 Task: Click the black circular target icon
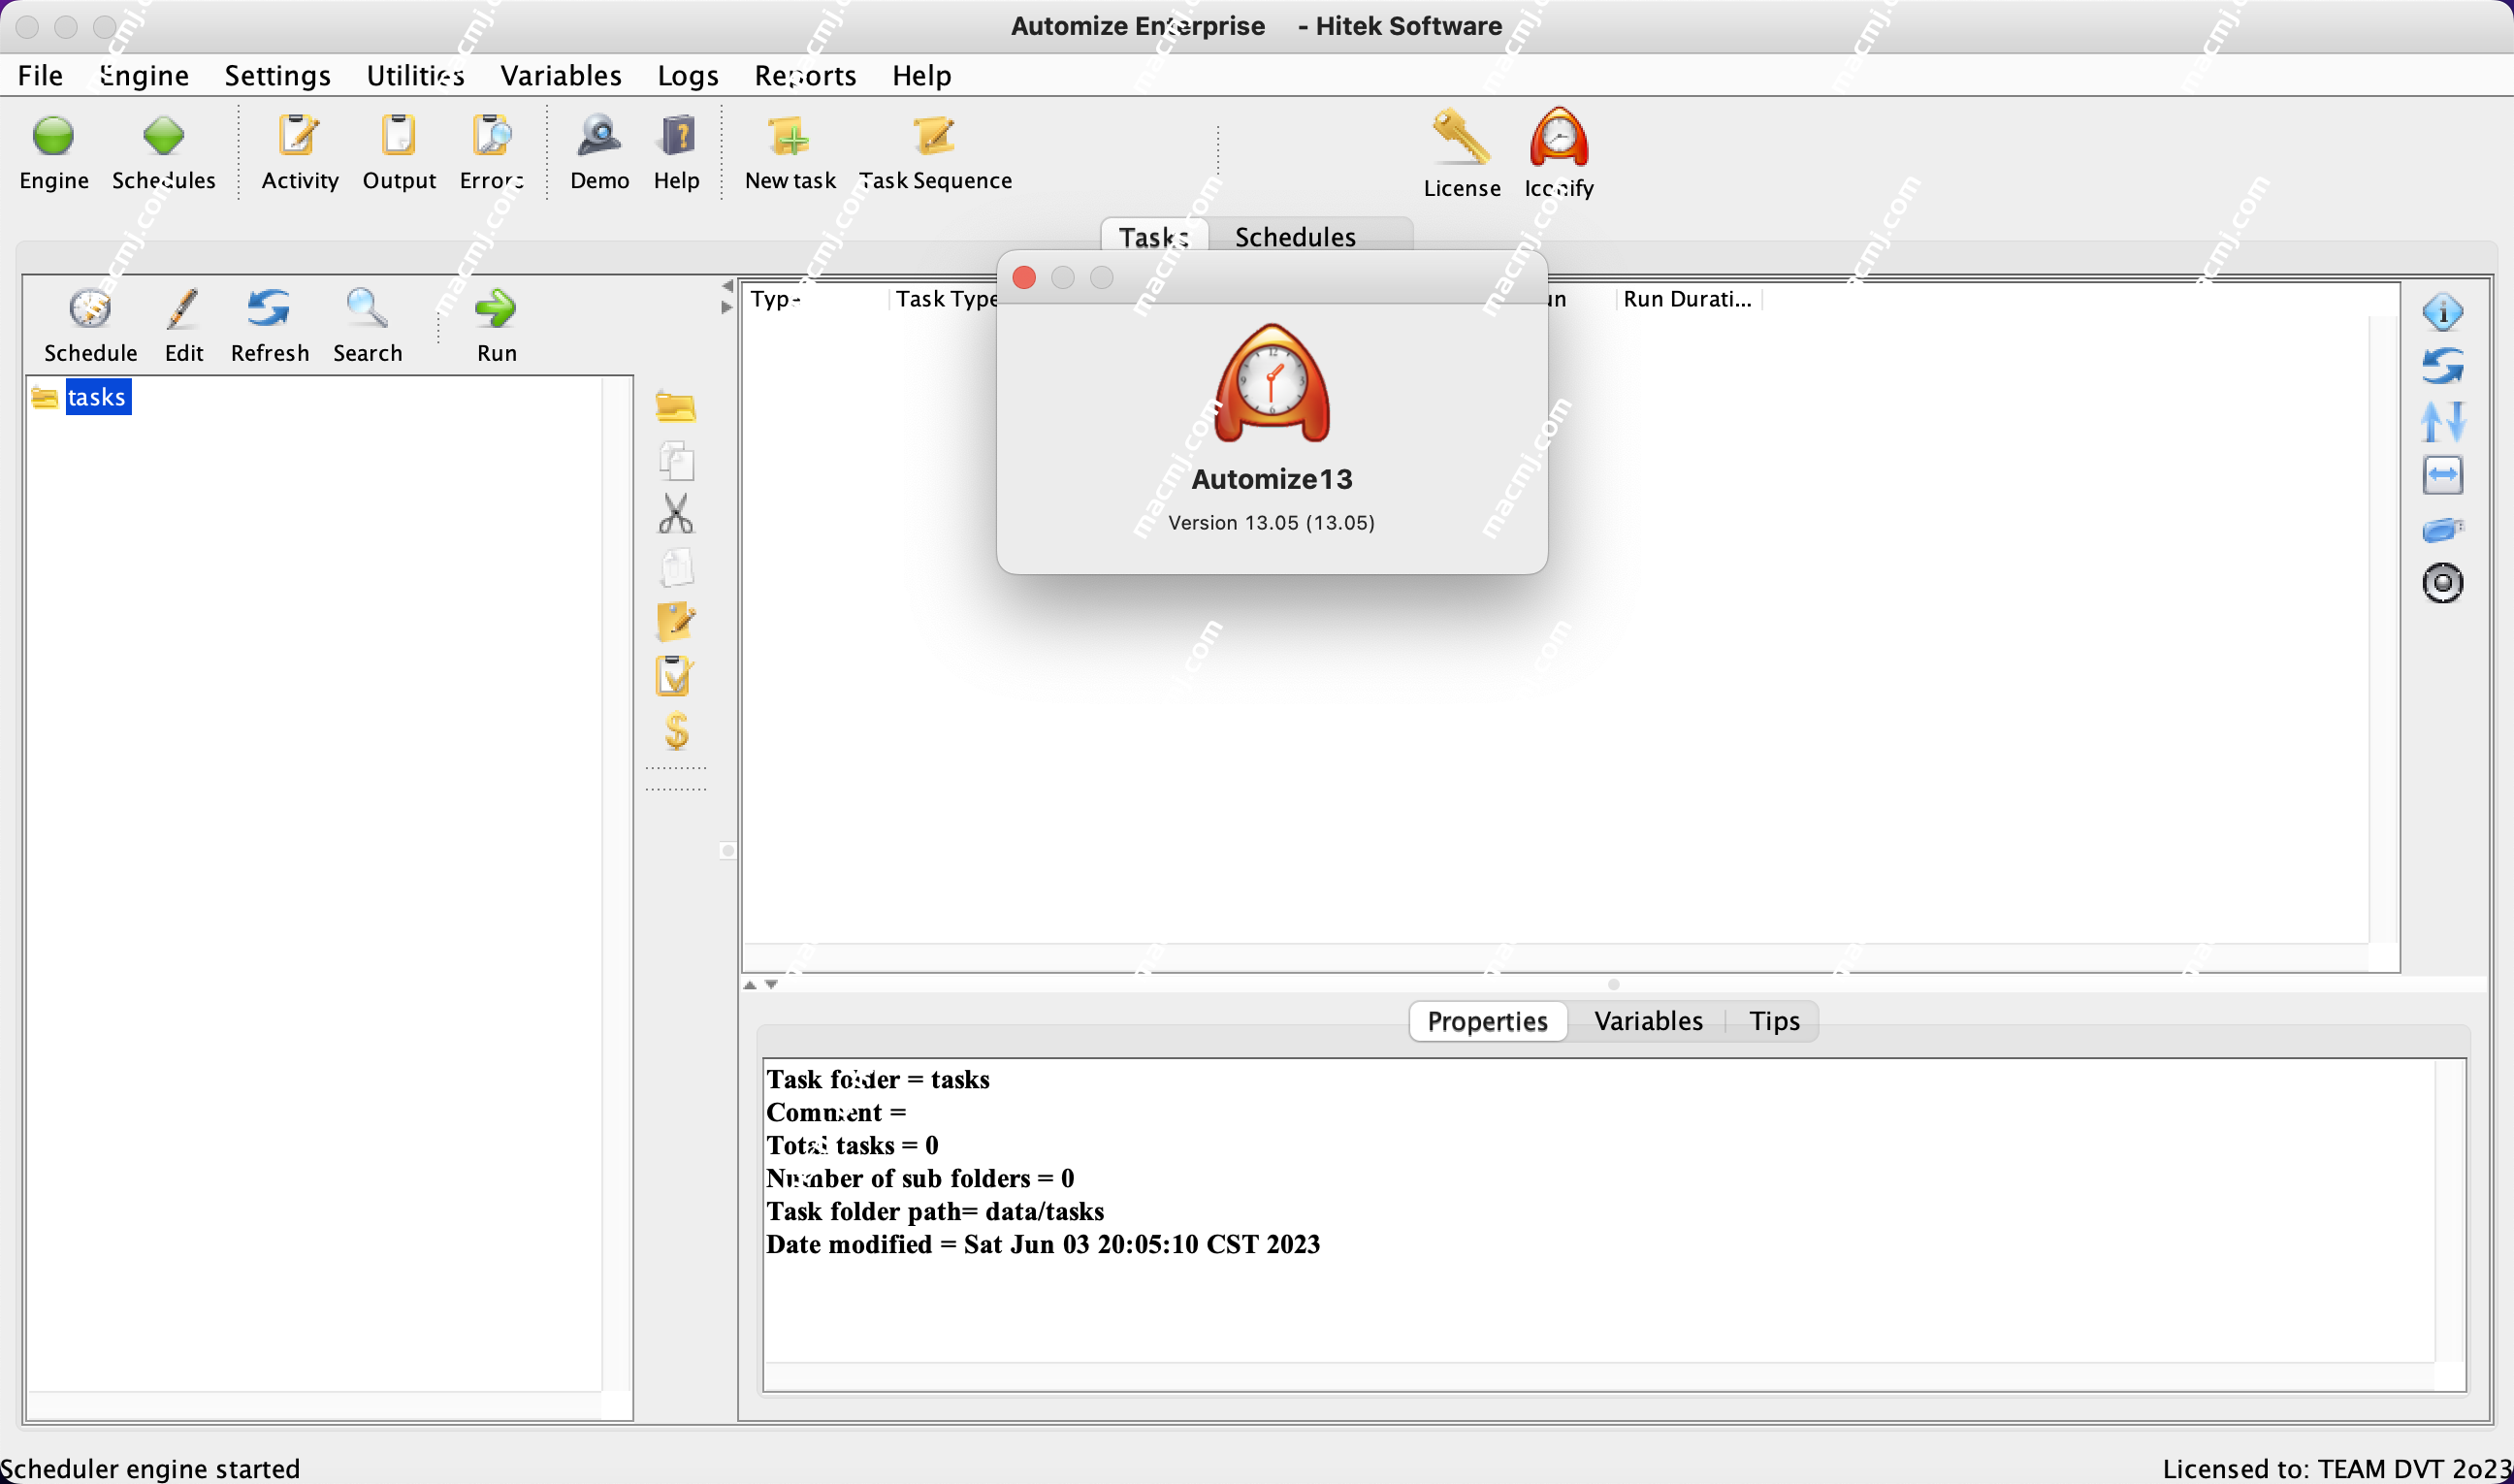2443,583
